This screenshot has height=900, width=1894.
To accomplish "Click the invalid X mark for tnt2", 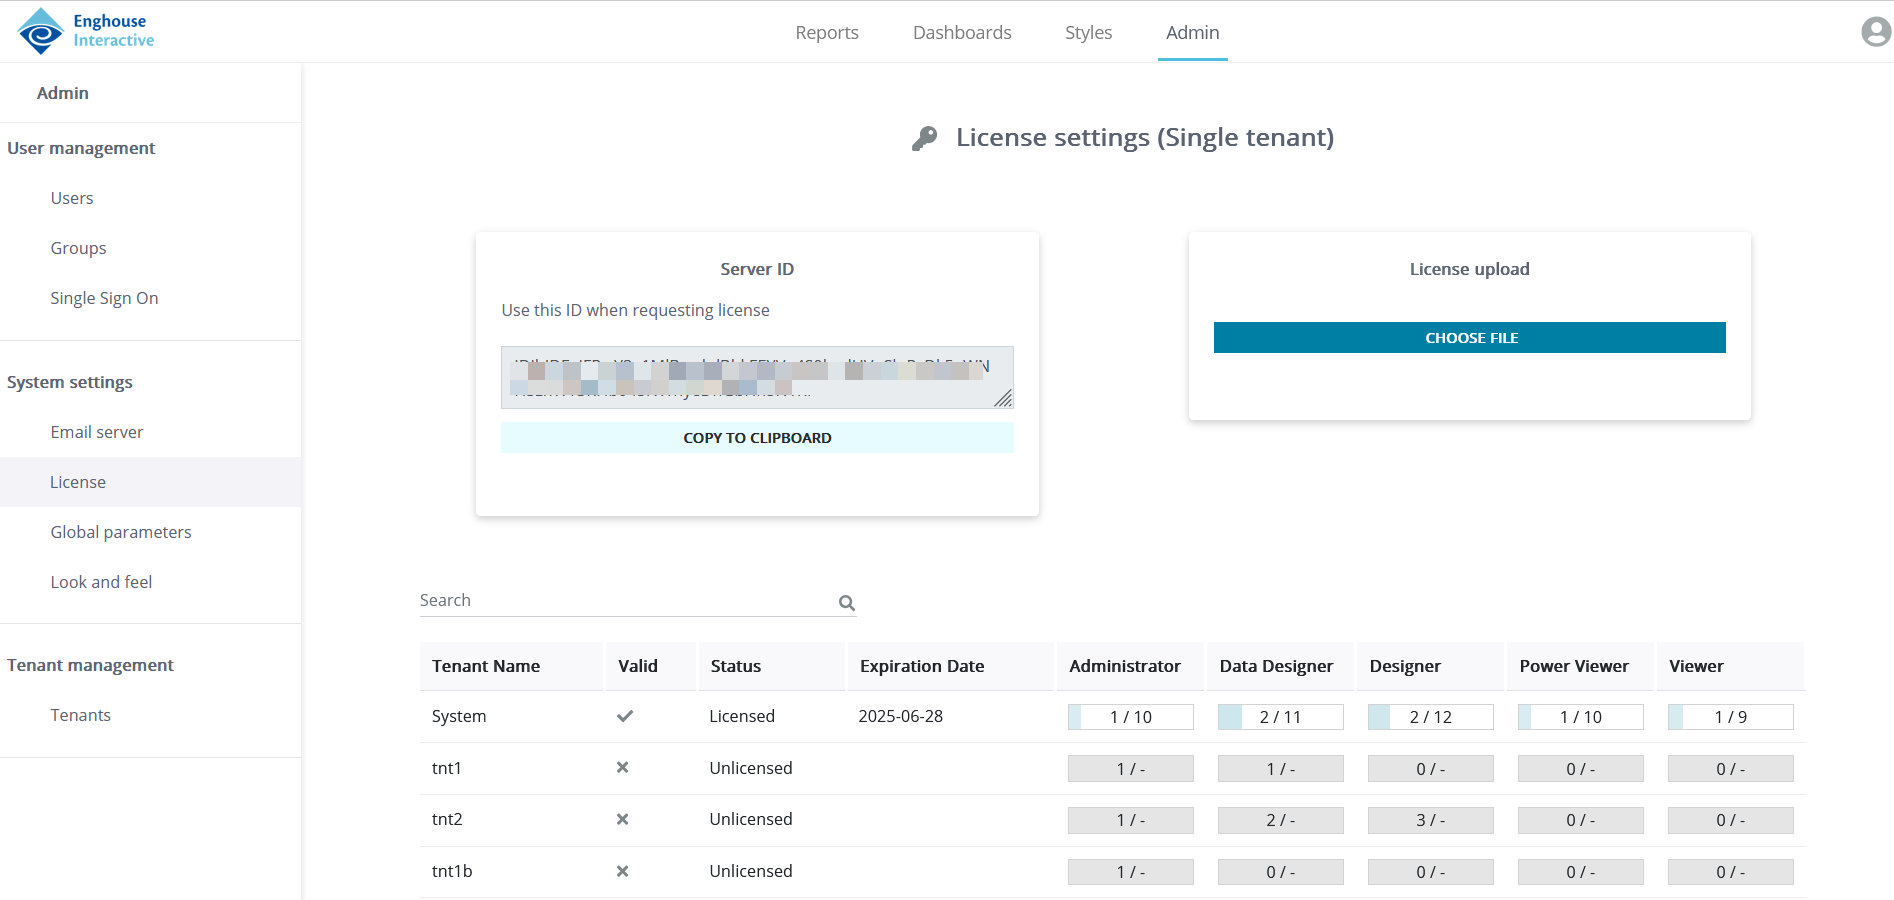I will click(x=622, y=819).
